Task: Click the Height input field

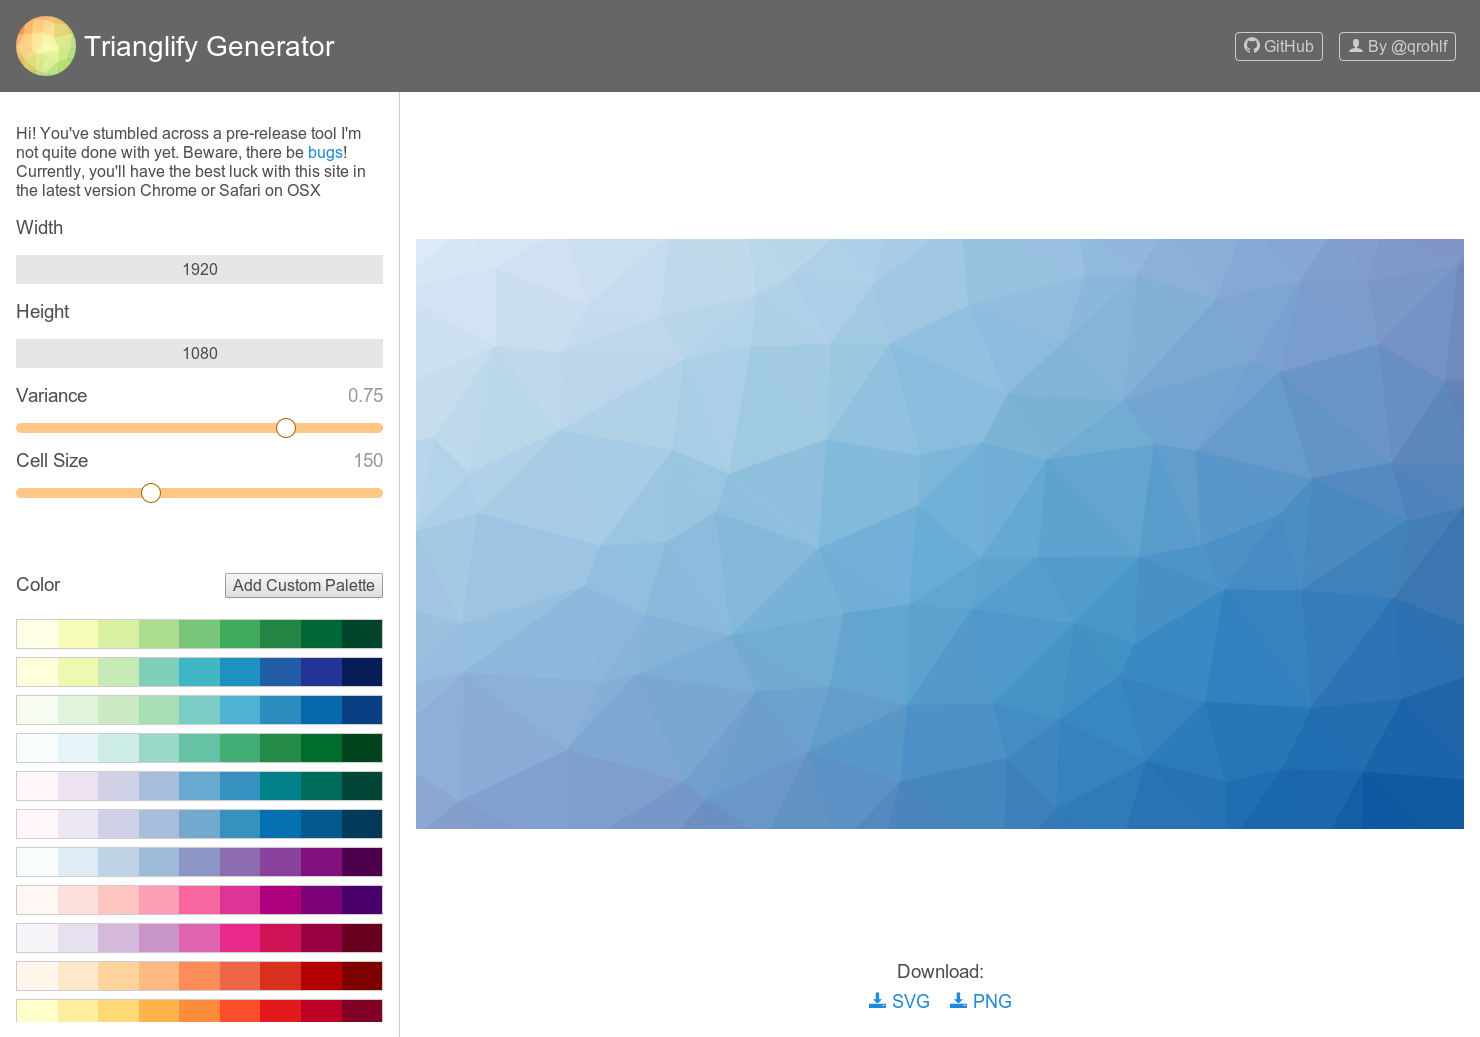Action: tap(199, 353)
